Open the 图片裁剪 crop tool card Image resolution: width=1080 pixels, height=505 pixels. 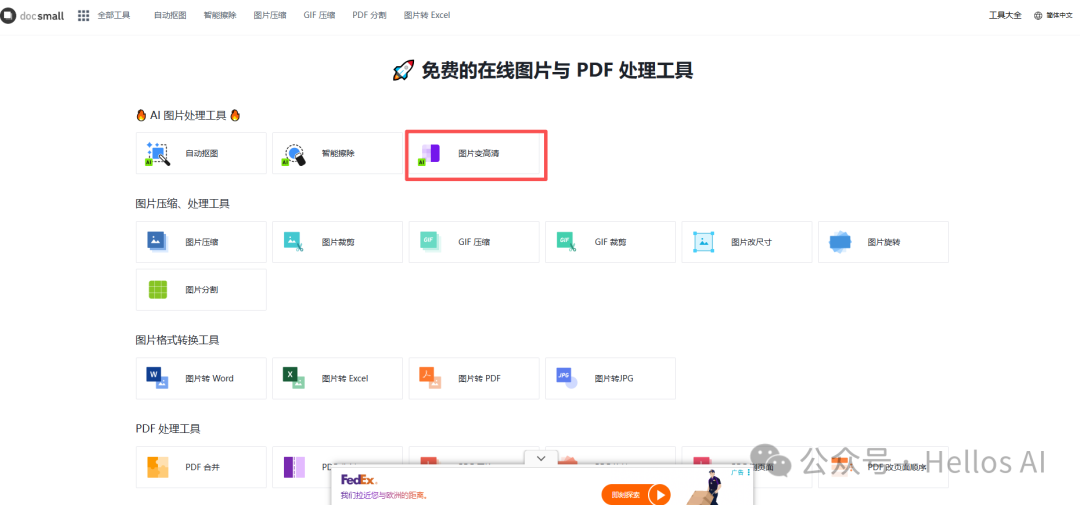pos(338,242)
